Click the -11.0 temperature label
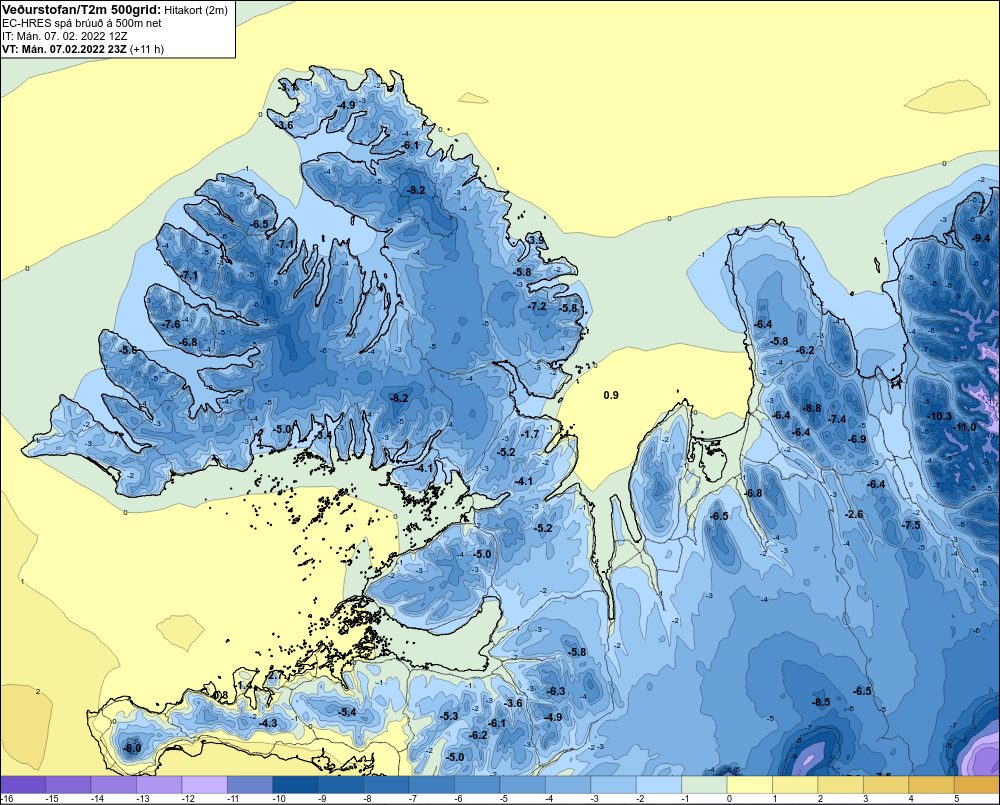Viewport: 1000px width, 805px height. tap(964, 427)
